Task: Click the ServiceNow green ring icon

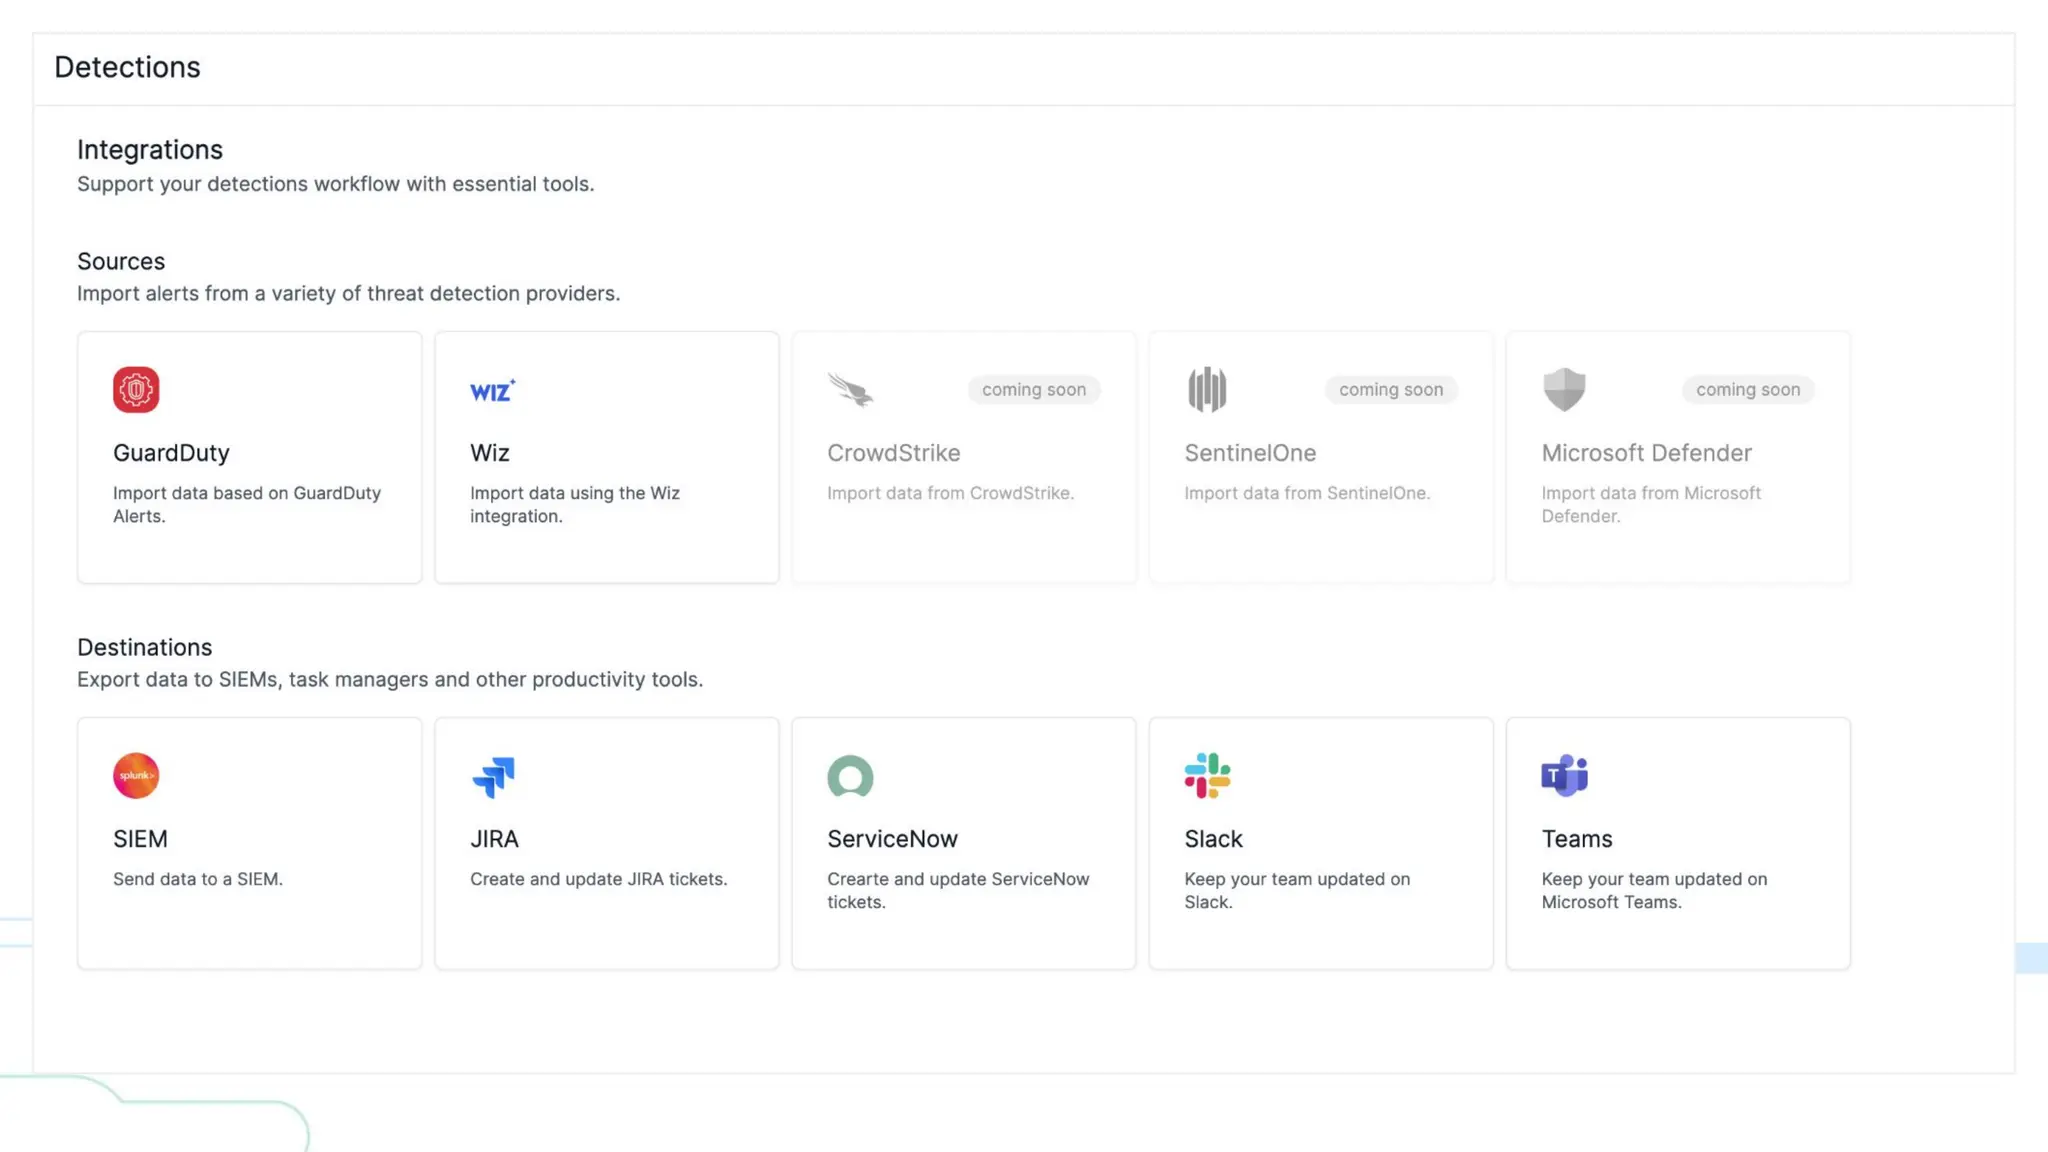Action: tap(850, 777)
